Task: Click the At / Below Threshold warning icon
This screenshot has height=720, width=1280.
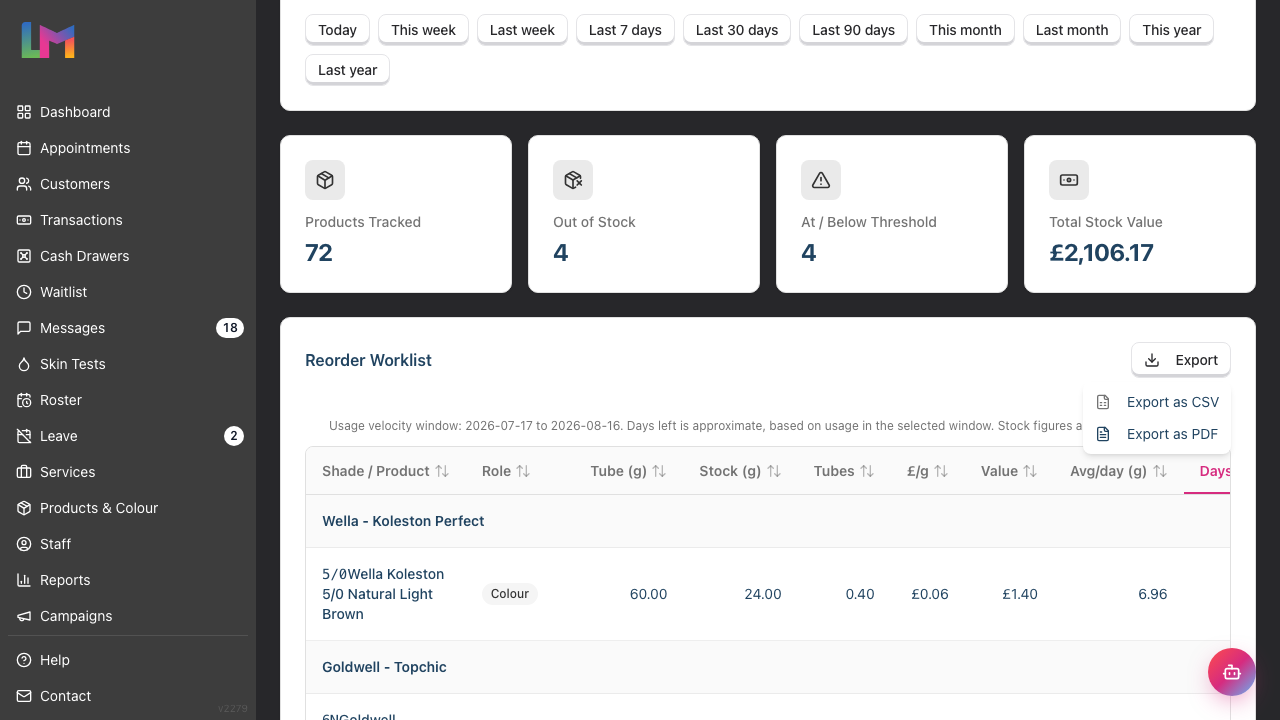Action: coord(821,180)
